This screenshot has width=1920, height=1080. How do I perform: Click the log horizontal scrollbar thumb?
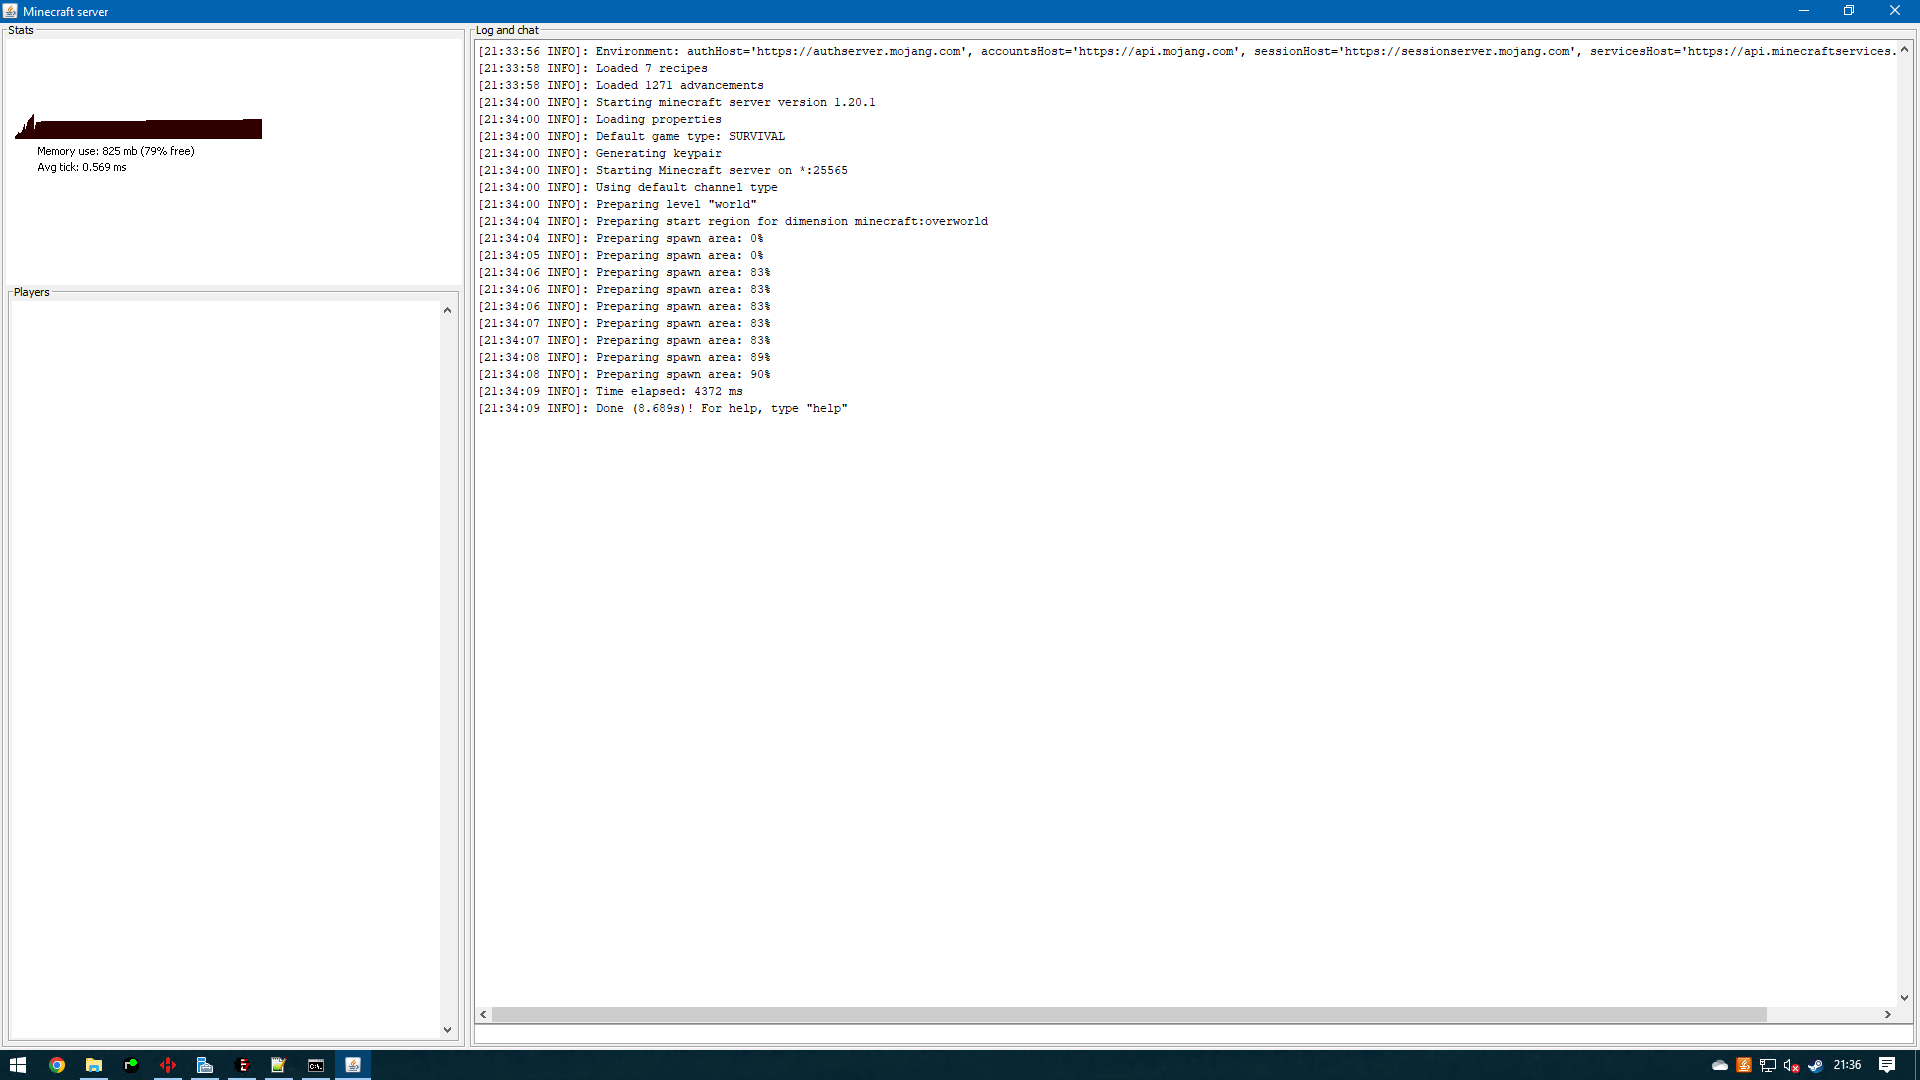coord(1128,1014)
